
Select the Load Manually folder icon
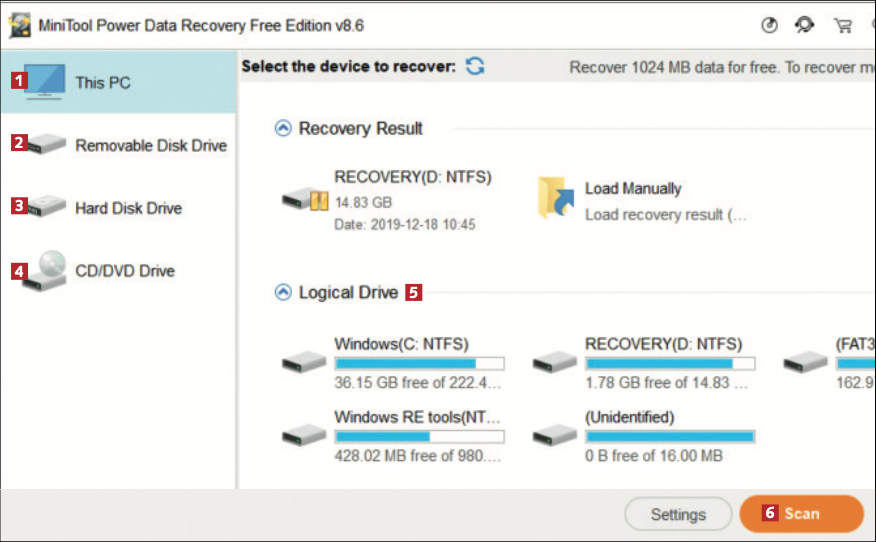pyautogui.click(x=555, y=198)
